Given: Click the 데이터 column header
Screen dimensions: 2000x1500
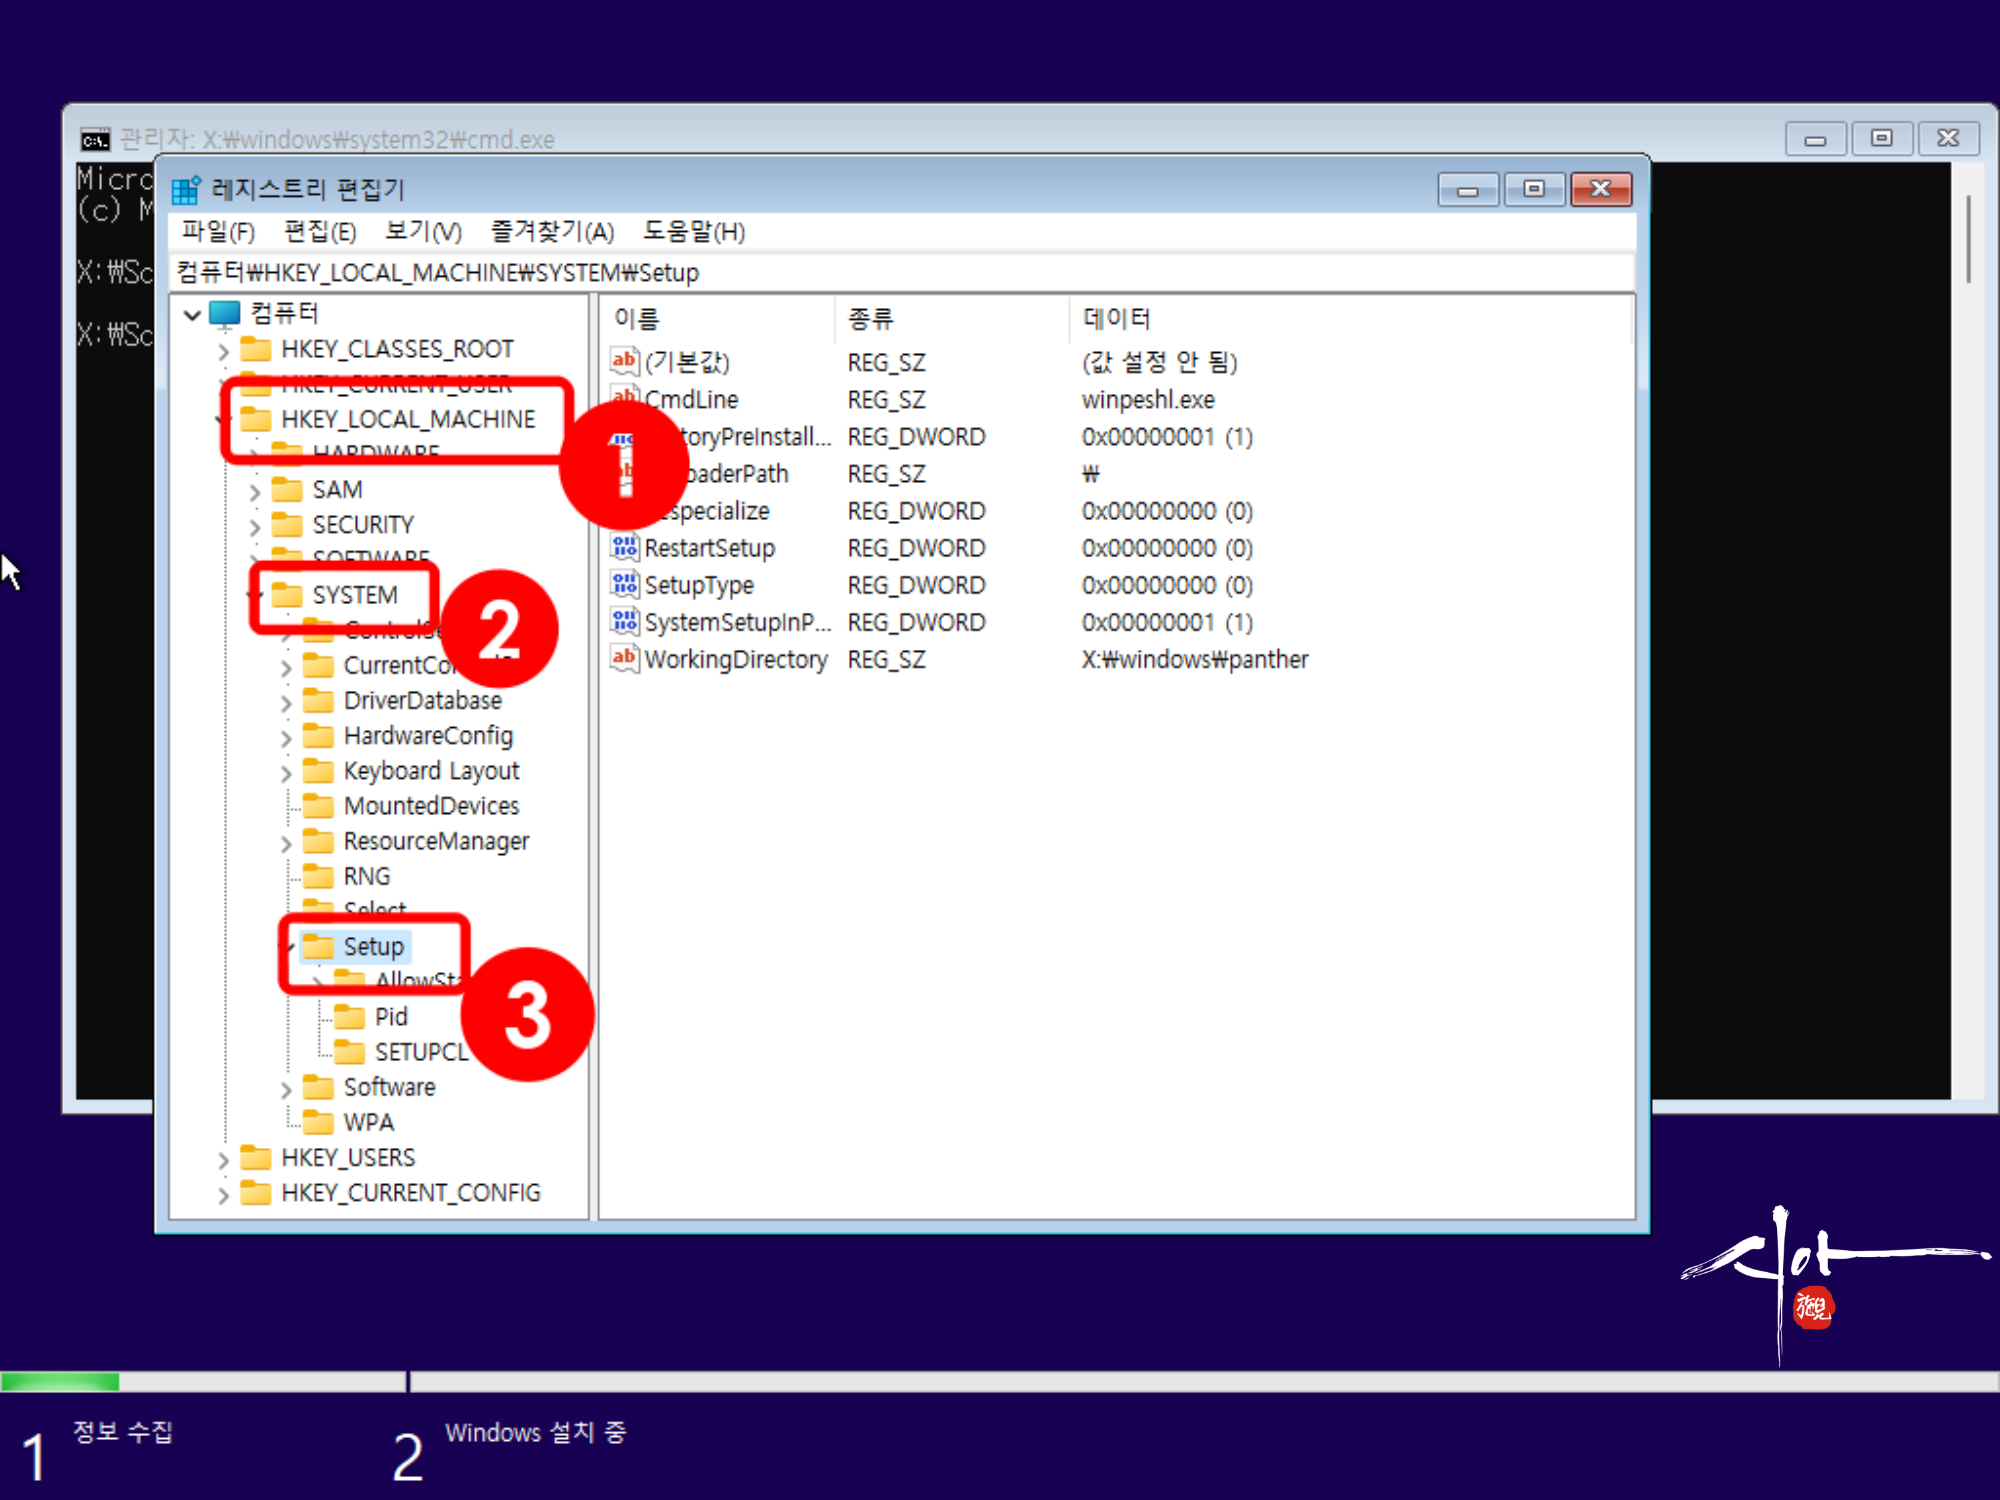Looking at the screenshot, I should click(1116, 319).
